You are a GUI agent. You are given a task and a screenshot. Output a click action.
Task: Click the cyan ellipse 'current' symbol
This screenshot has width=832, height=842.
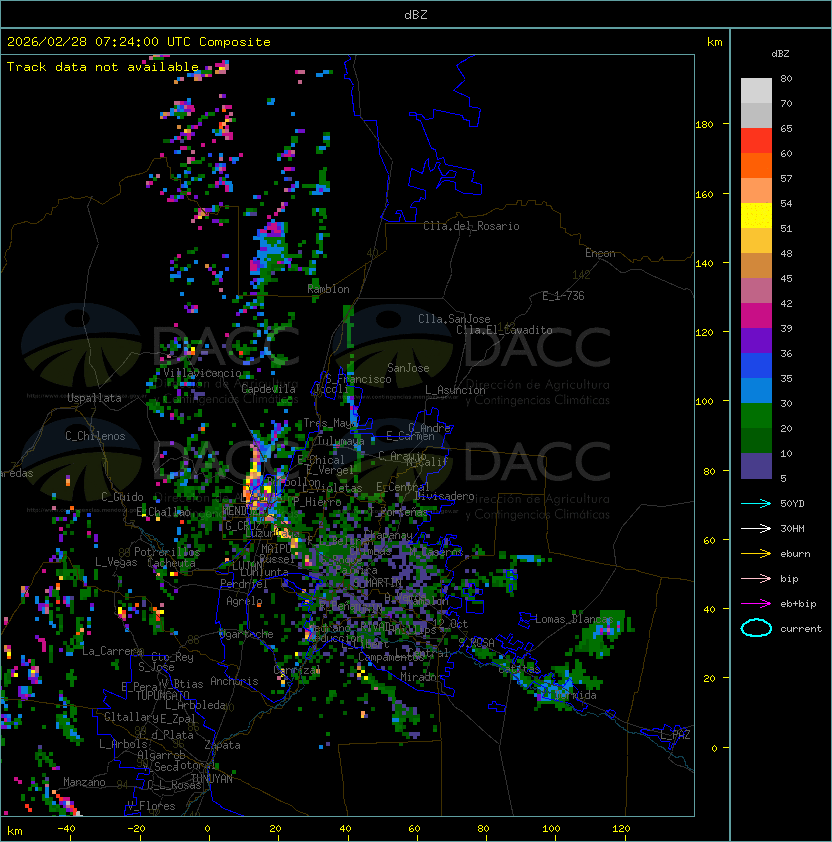[756, 628]
